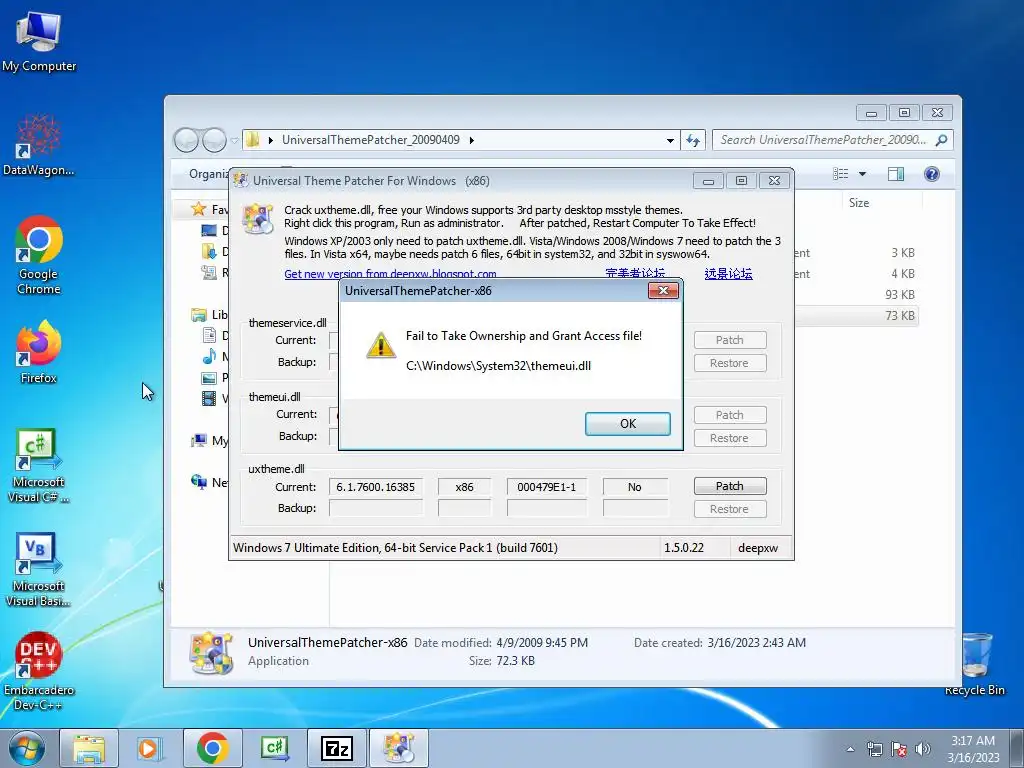Open Visual C# from taskbar
Viewport: 1024px width, 768px height.
(274, 748)
